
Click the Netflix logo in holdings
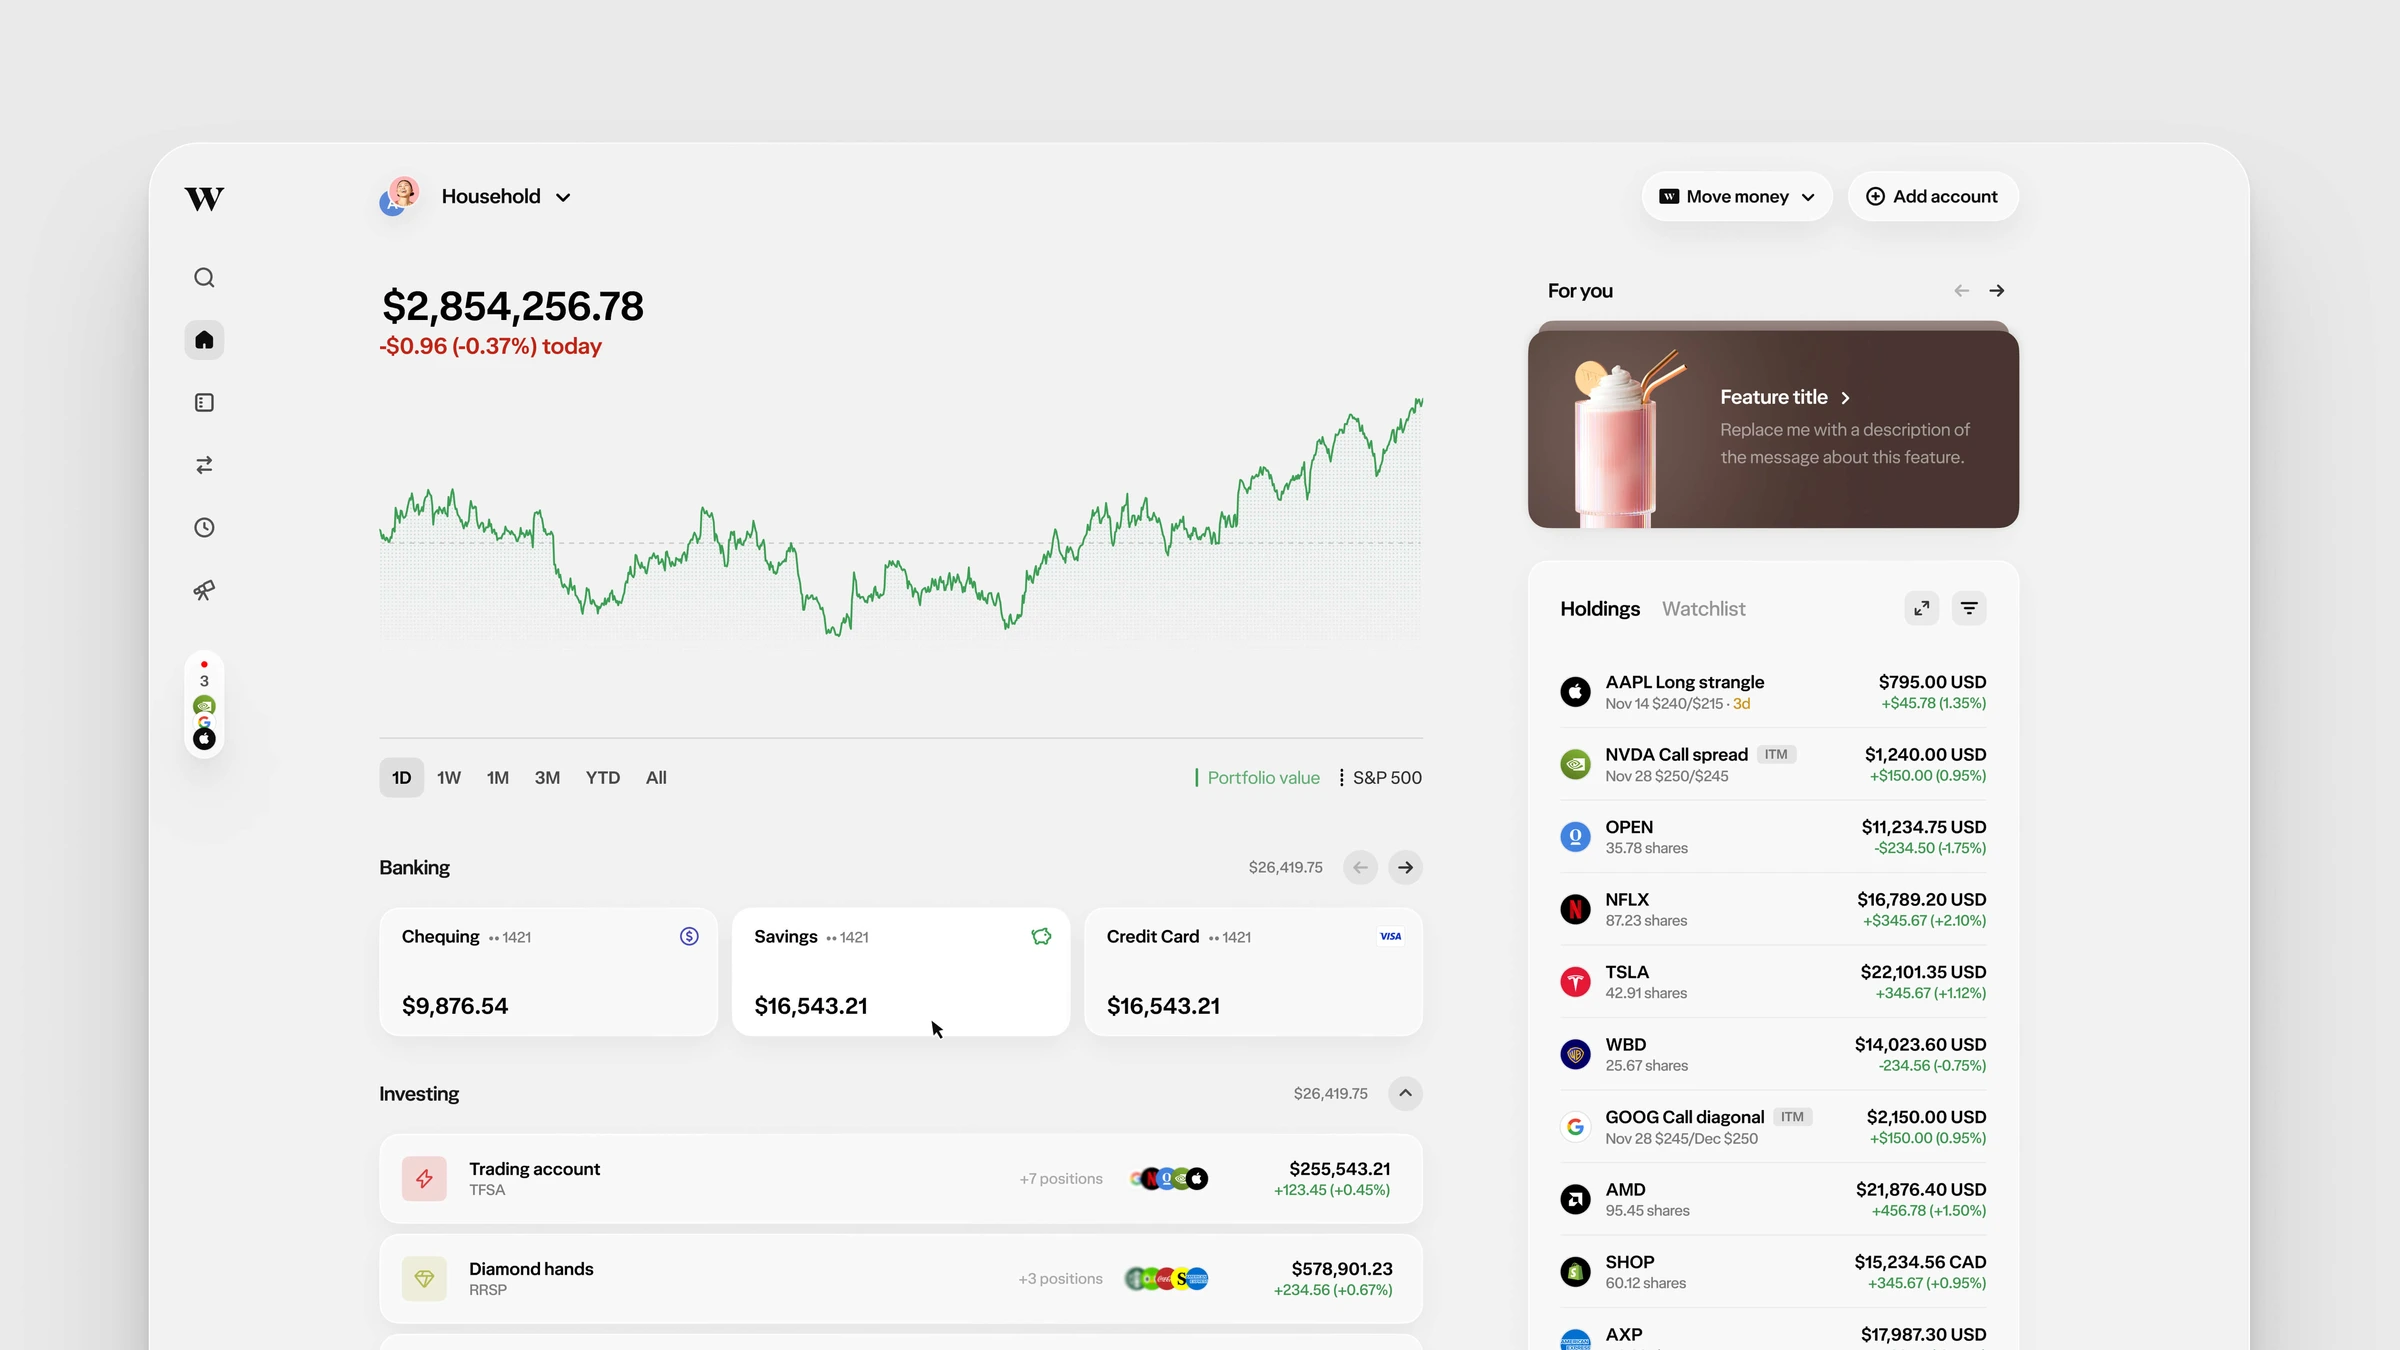(x=1575, y=909)
